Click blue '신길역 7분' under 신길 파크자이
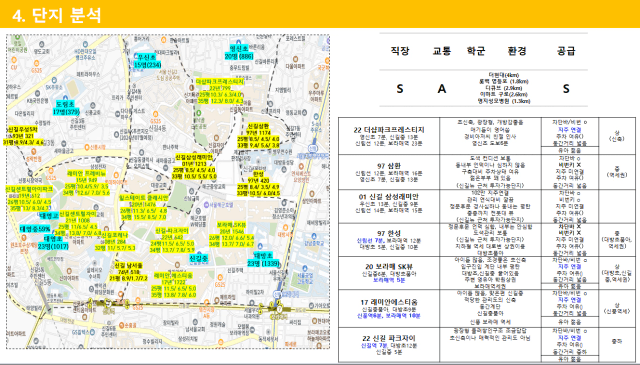This screenshot has width=640, height=365. tap(374, 345)
